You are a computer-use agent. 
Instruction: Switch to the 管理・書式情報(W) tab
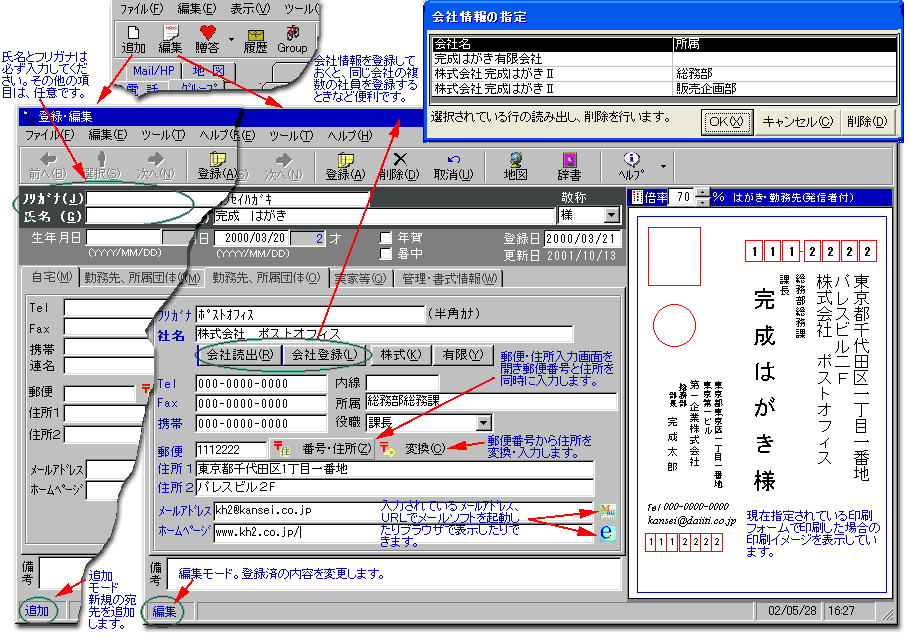[454, 277]
